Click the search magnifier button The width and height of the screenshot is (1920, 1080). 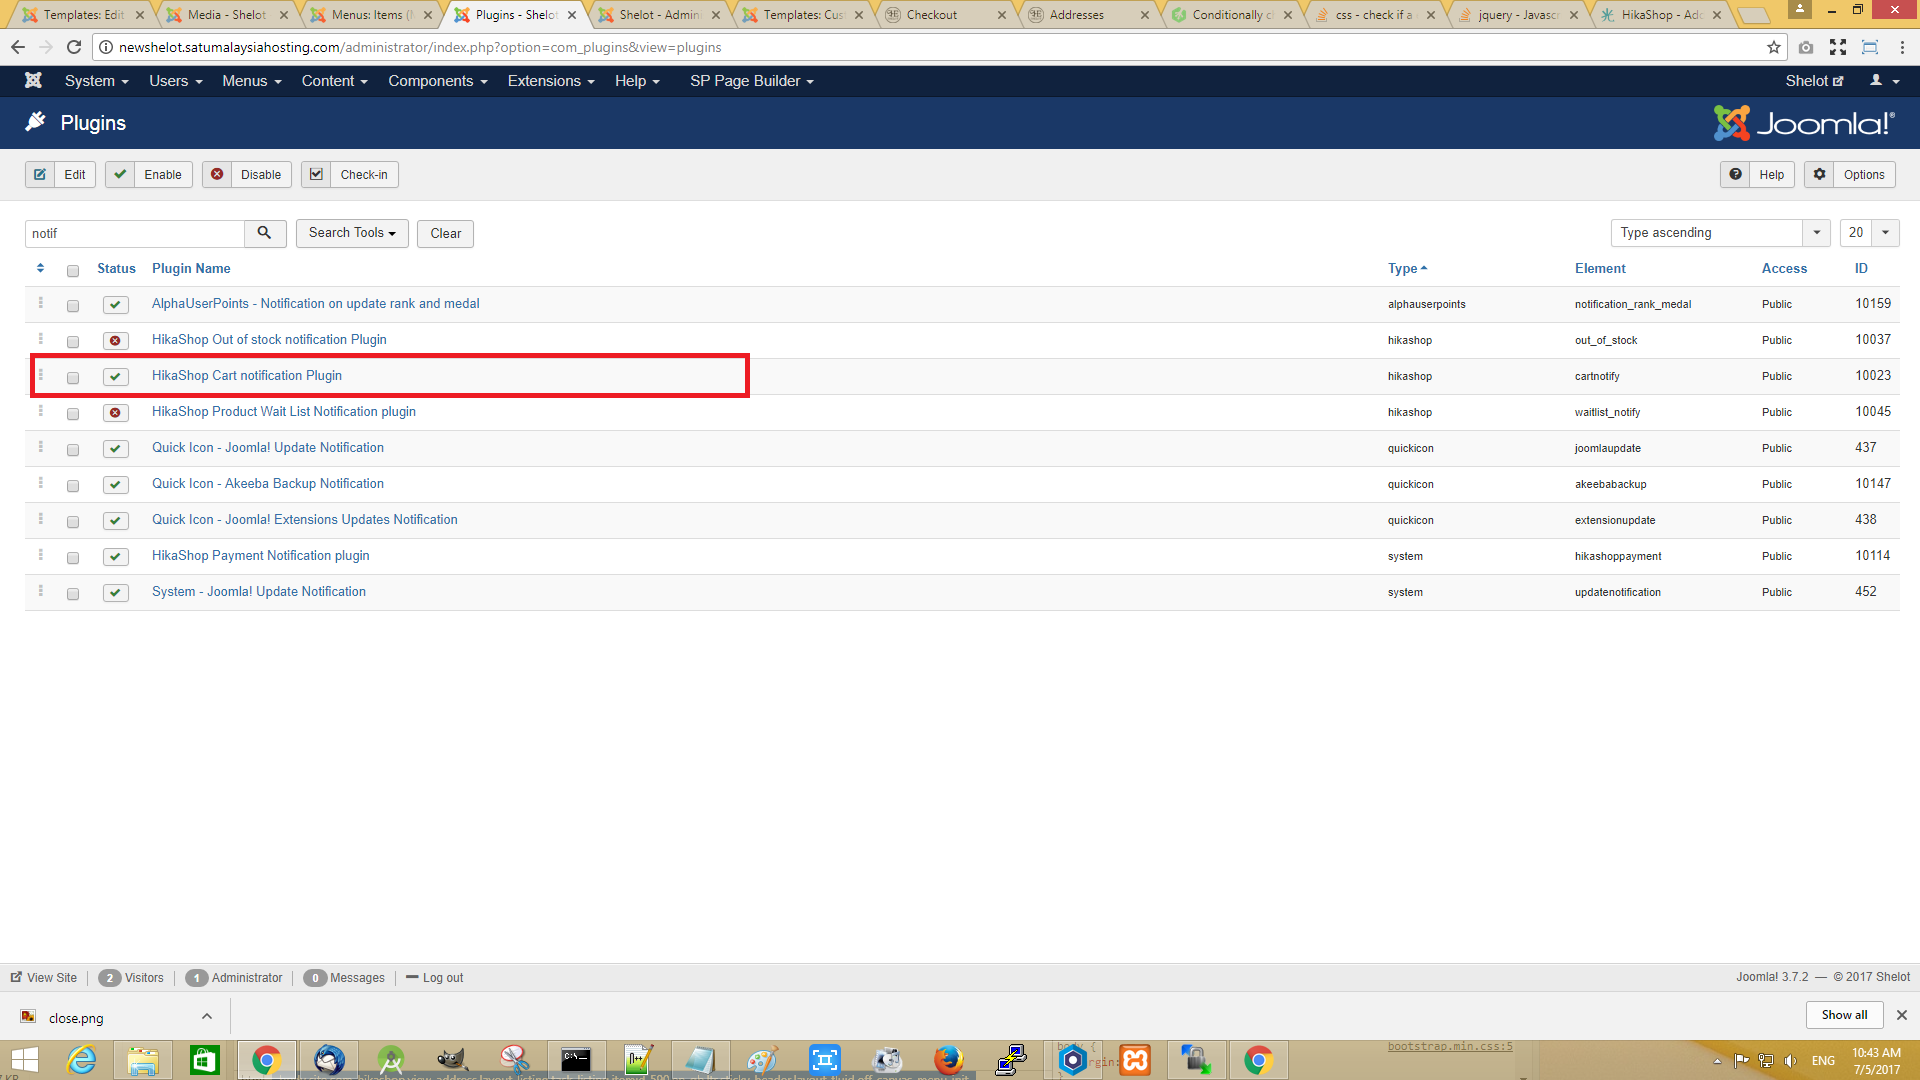click(x=264, y=233)
